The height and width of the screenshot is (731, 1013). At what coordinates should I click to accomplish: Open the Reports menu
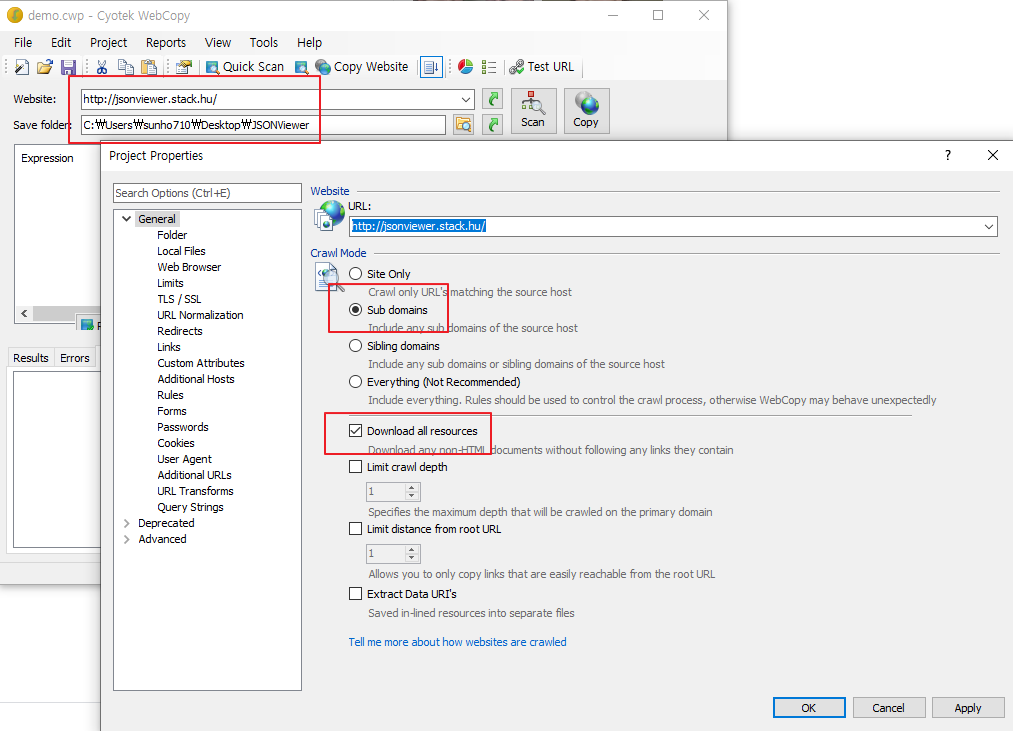click(166, 43)
